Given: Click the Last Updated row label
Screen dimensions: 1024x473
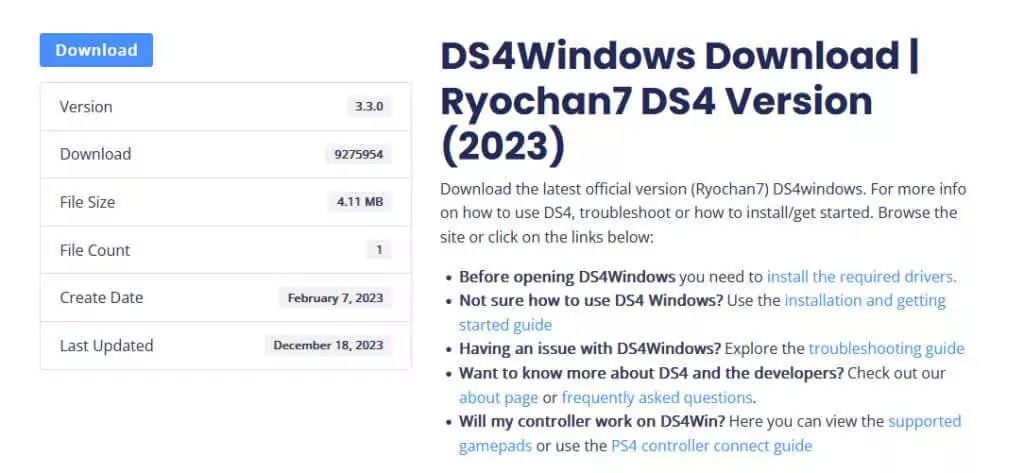Looking at the screenshot, I should (106, 345).
